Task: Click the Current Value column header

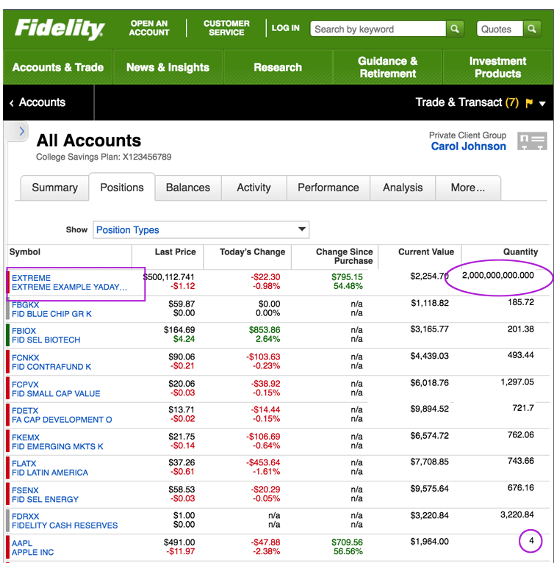Action: pos(426,252)
